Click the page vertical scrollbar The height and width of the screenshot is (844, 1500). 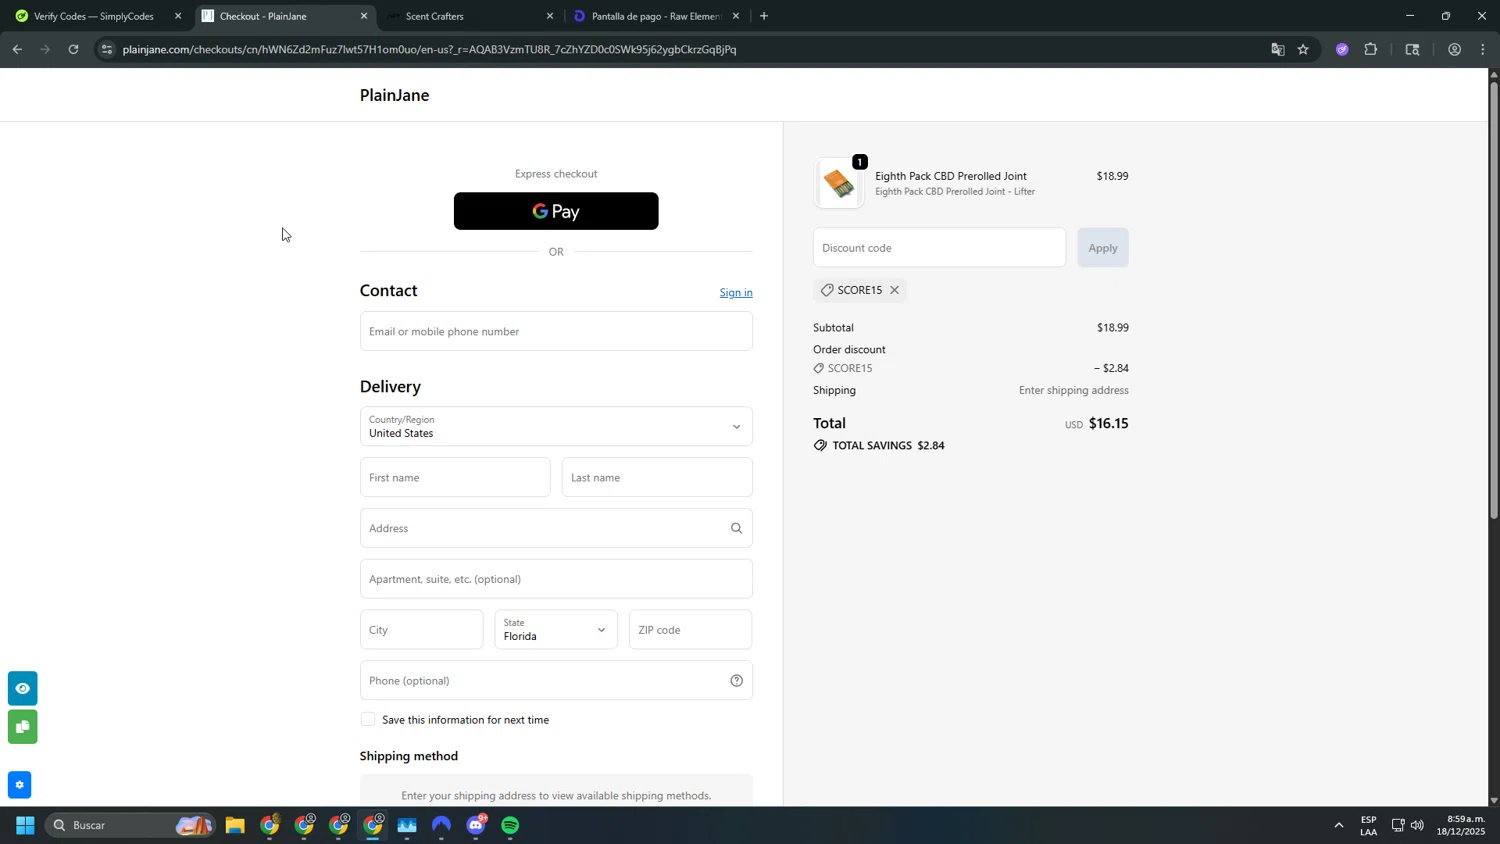[1494, 300]
